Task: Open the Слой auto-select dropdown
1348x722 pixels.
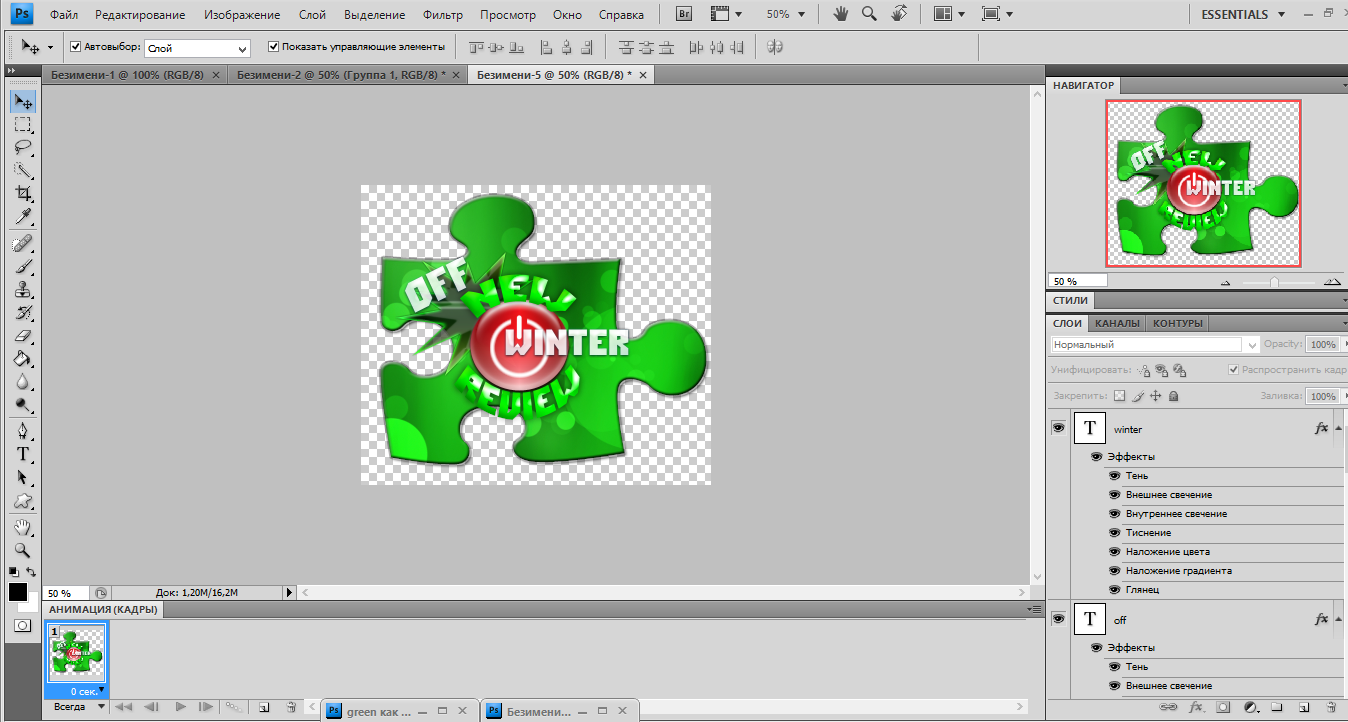Action: tap(197, 48)
